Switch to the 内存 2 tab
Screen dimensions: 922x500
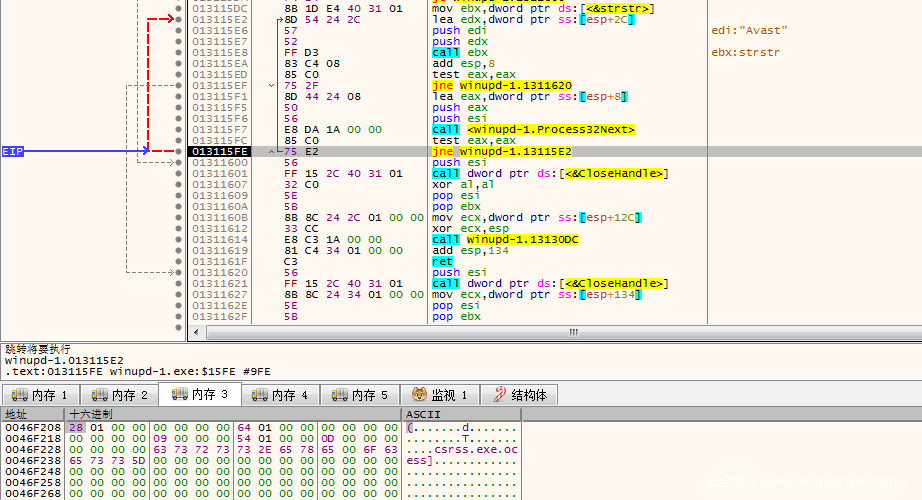119,395
